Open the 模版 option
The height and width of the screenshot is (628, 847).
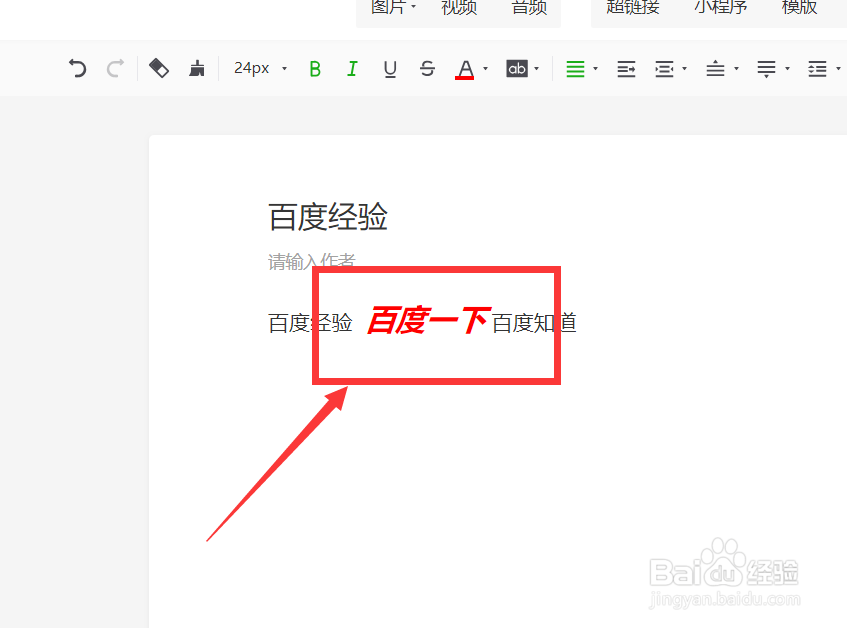pos(799,7)
